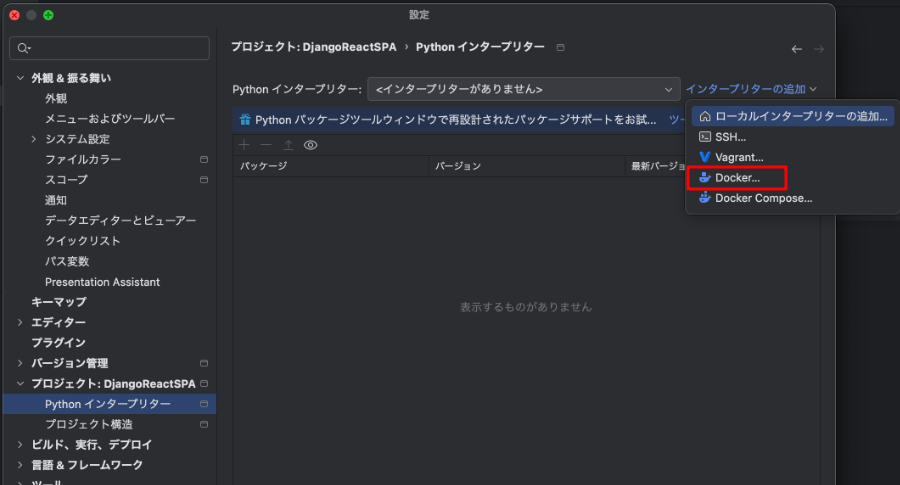This screenshot has width=900, height=485.
Task: Click the Docker whale icon in the menu
Action: pyautogui.click(x=705, y=177)
